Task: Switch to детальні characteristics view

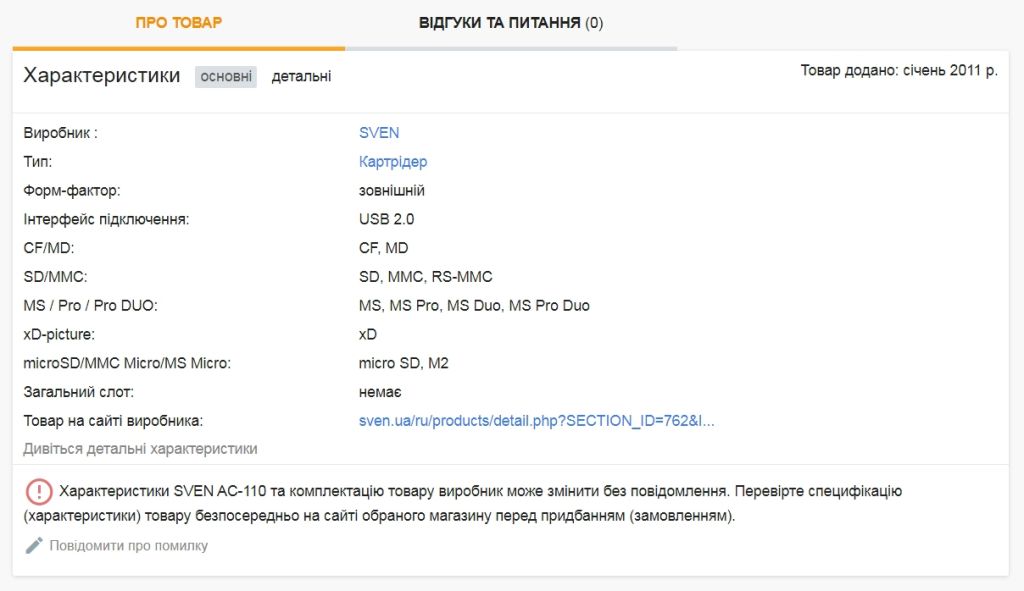Action: click(301, 76)
